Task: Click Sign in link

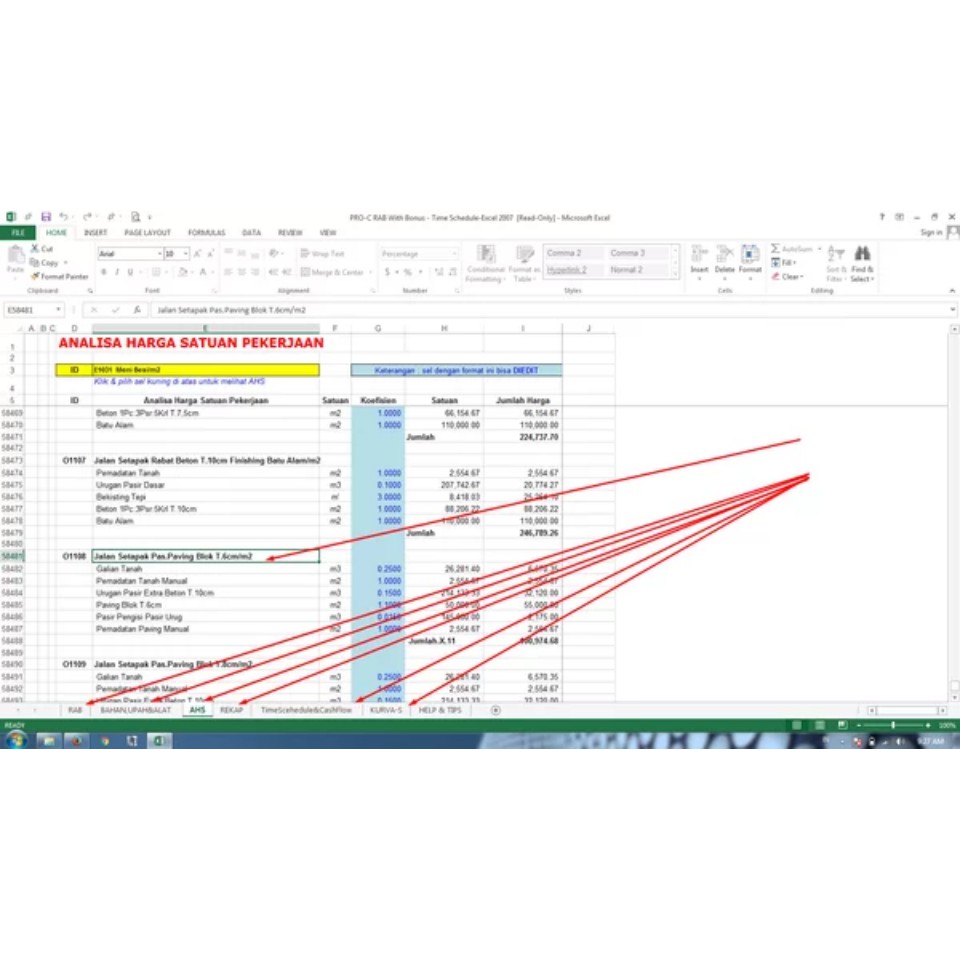Action: pos(931,233)
